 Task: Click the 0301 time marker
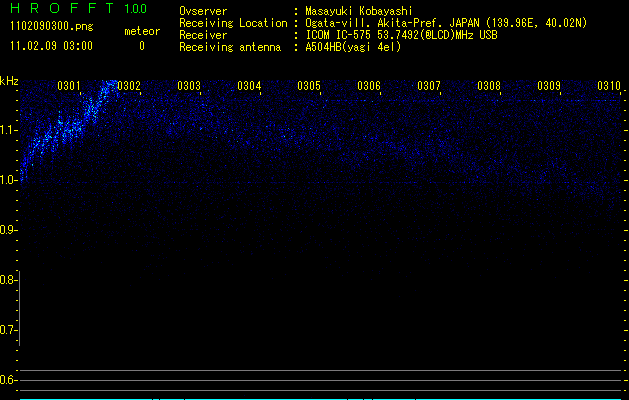69,86
